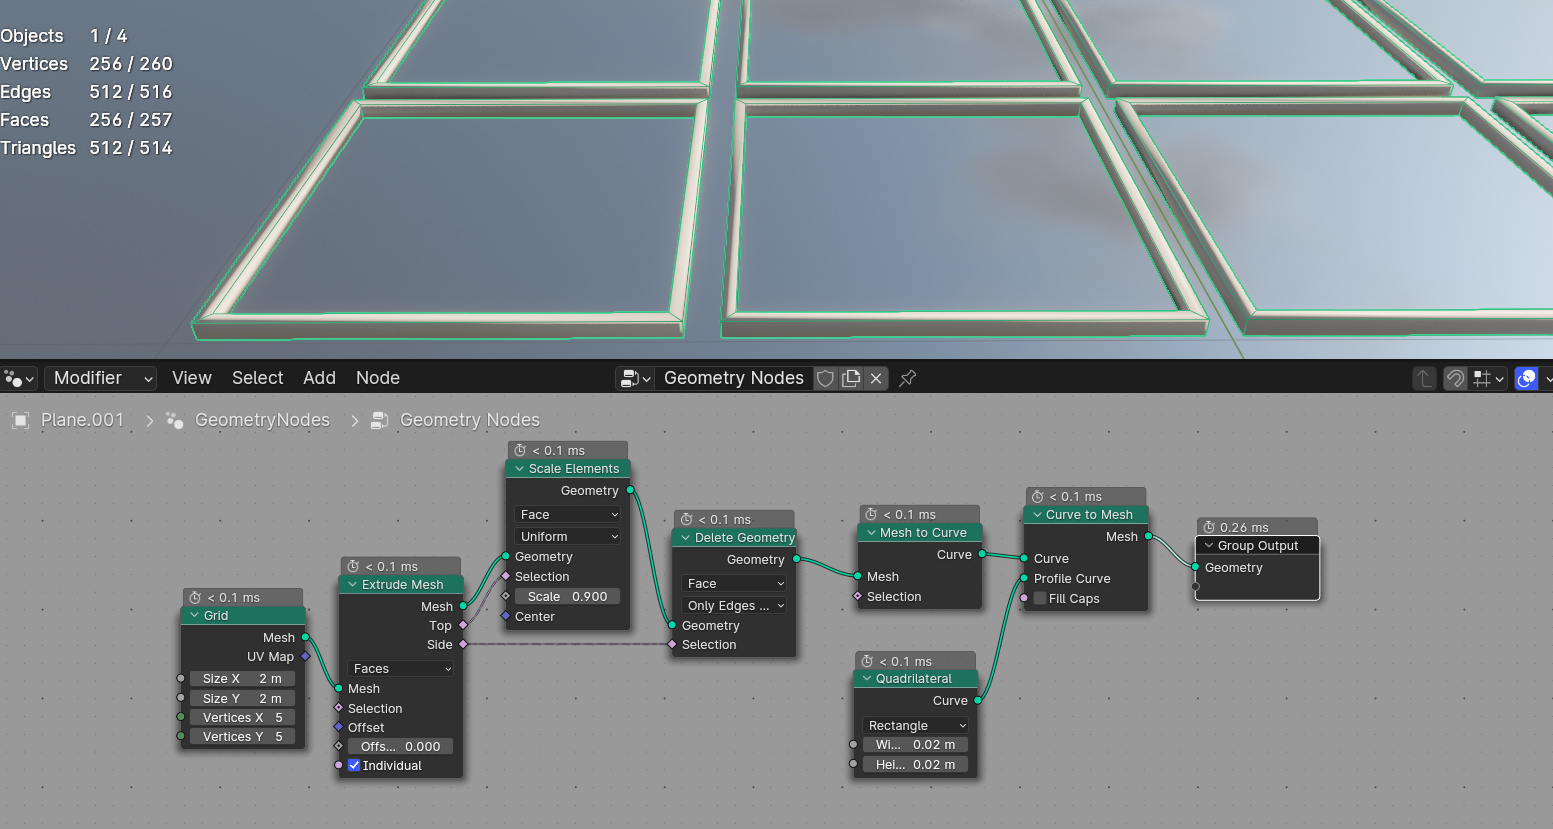Duplicate the Geometry Nodes node tree
The height and width of the screenshot is (829, 1553).
(851, 378)
